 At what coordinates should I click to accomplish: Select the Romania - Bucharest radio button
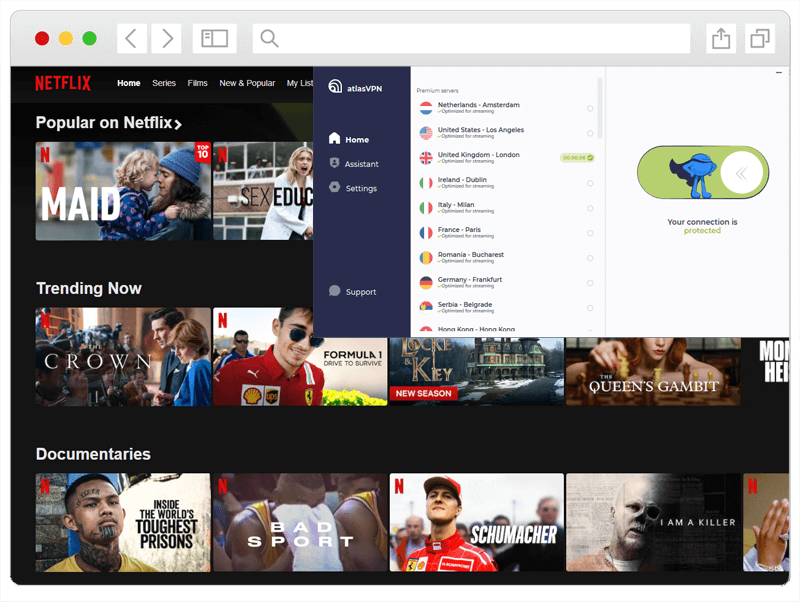(590, 258)
